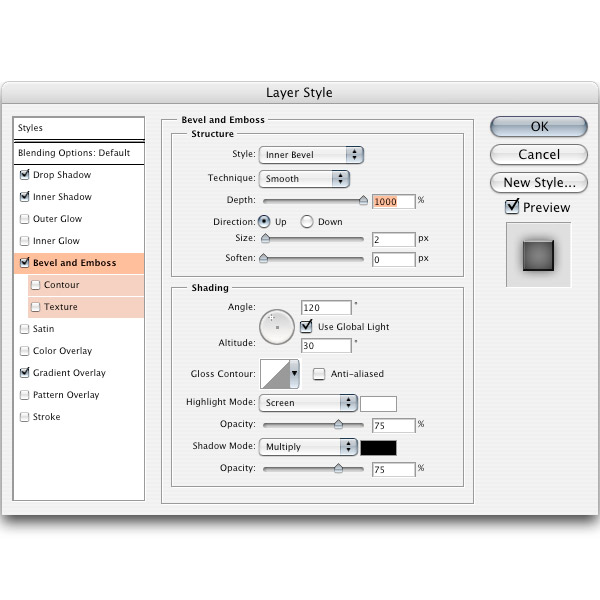Viewport: 600px width, 600px height.
Task: Click the OK button
Action: click(539, 127)
